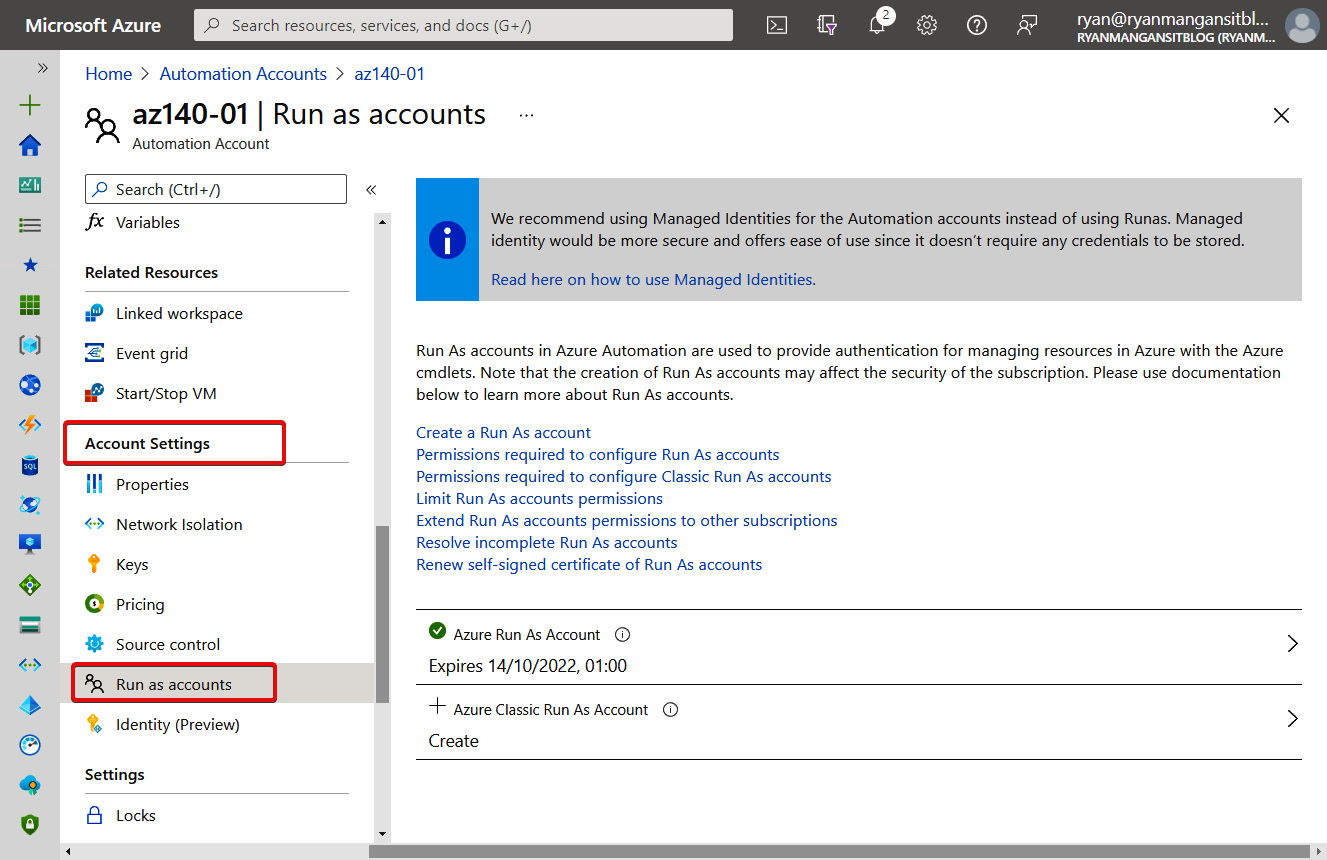Open Resource groups cube-in-brackets icon

30,345
